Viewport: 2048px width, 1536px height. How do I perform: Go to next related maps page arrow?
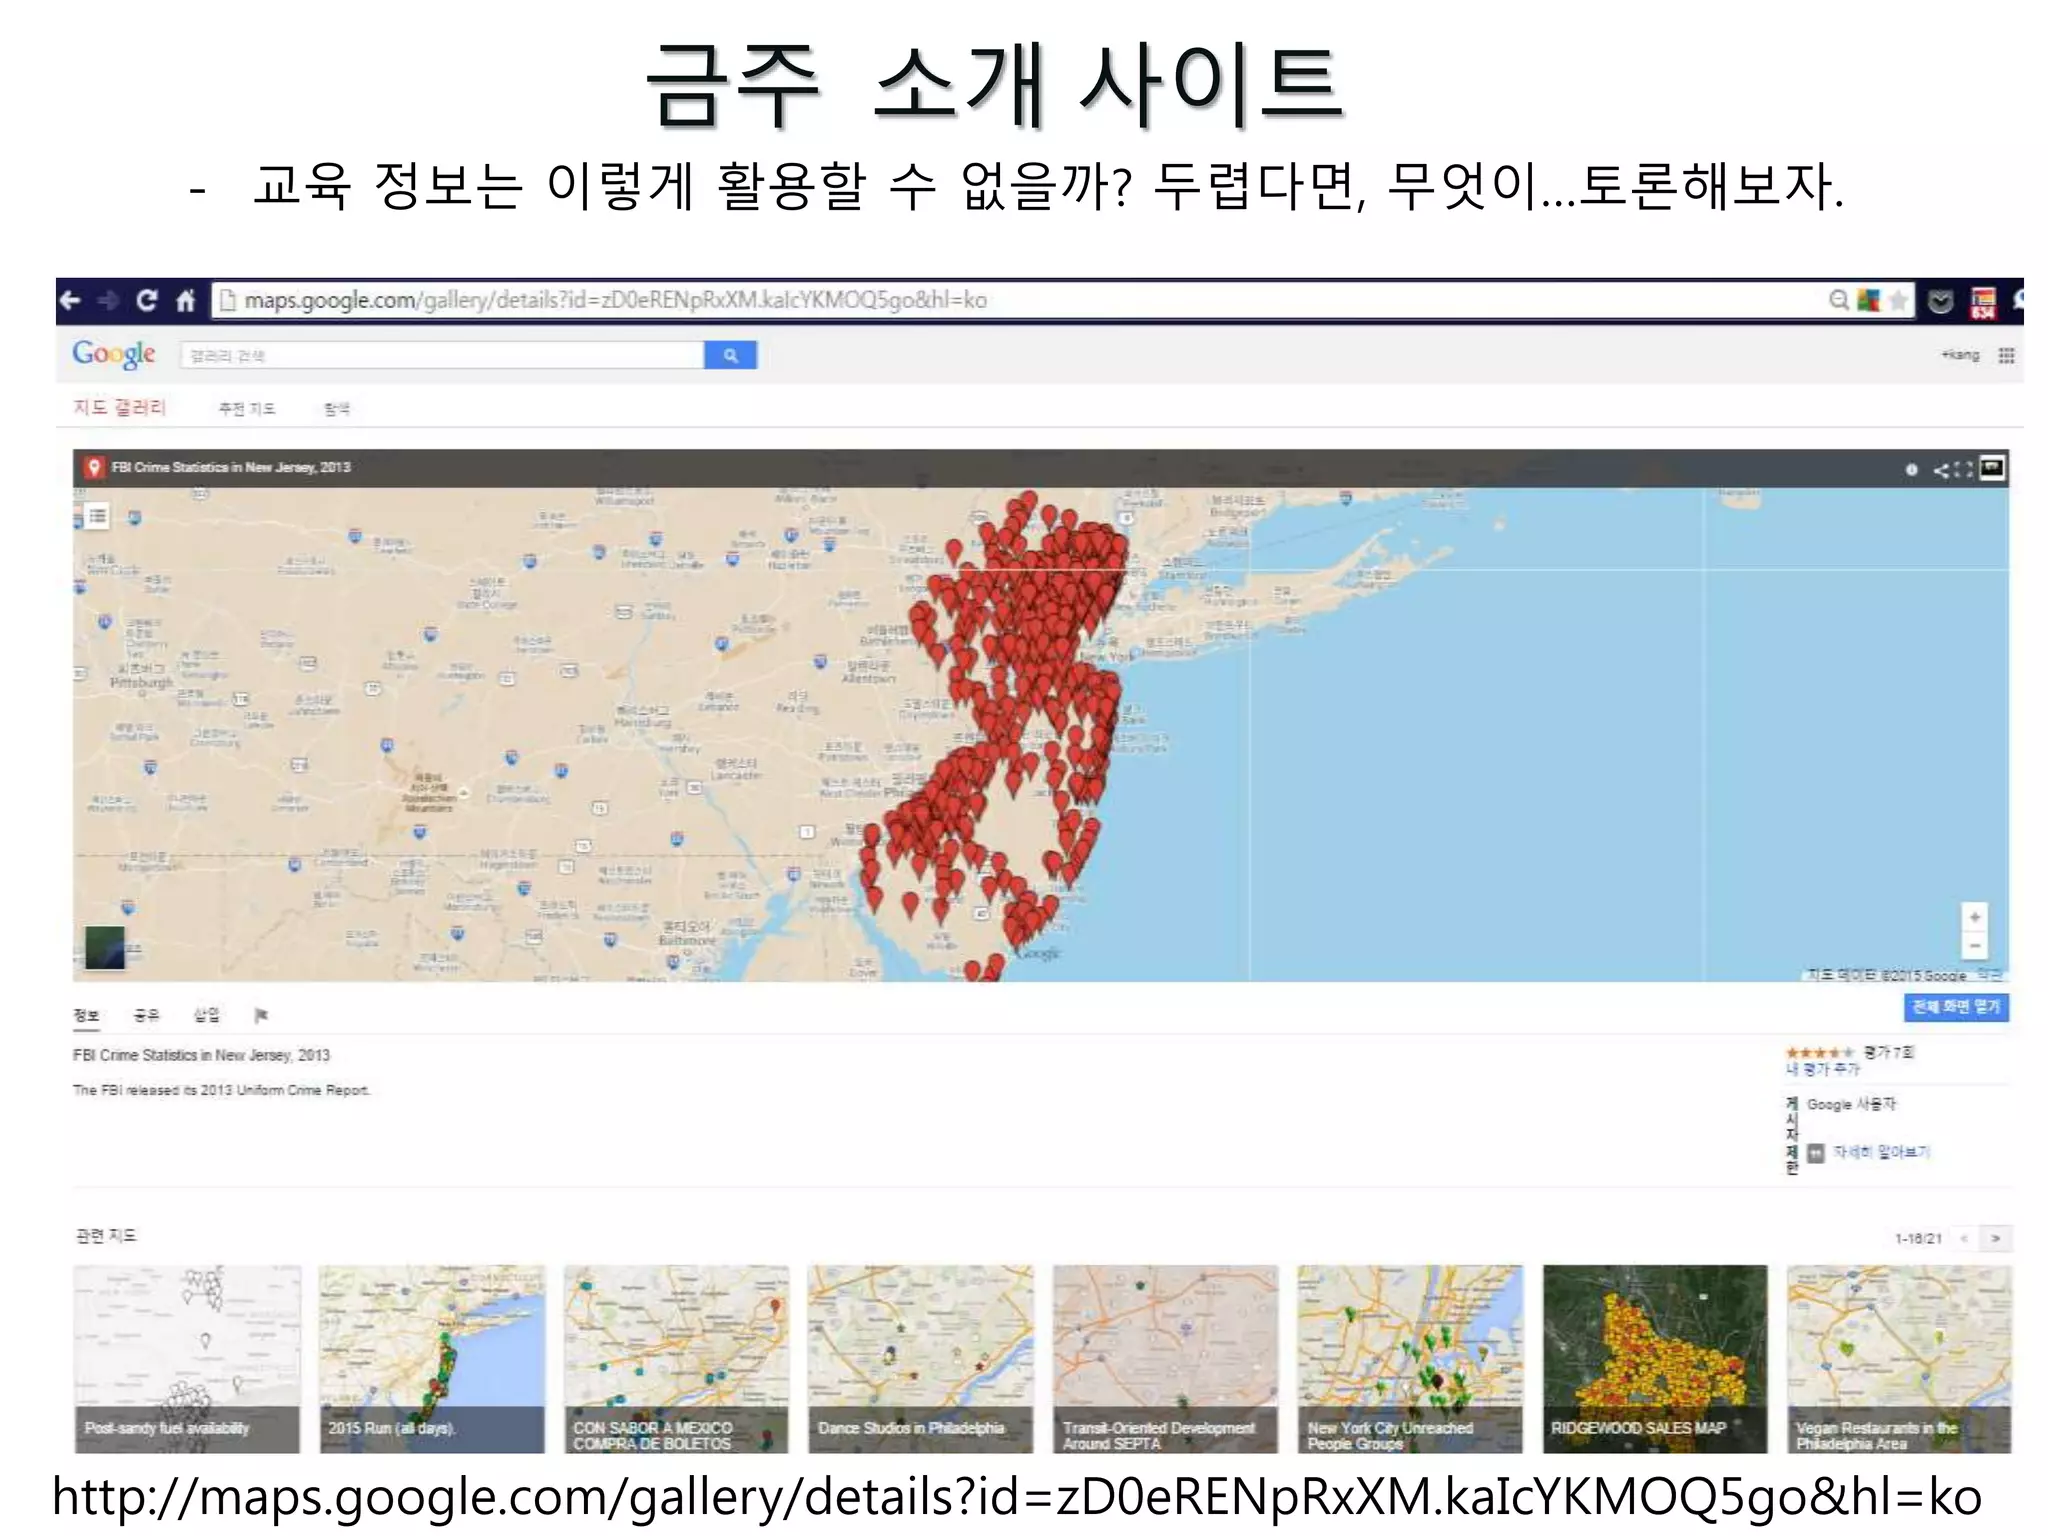pyautogui.click(x=1996, y=1238)
